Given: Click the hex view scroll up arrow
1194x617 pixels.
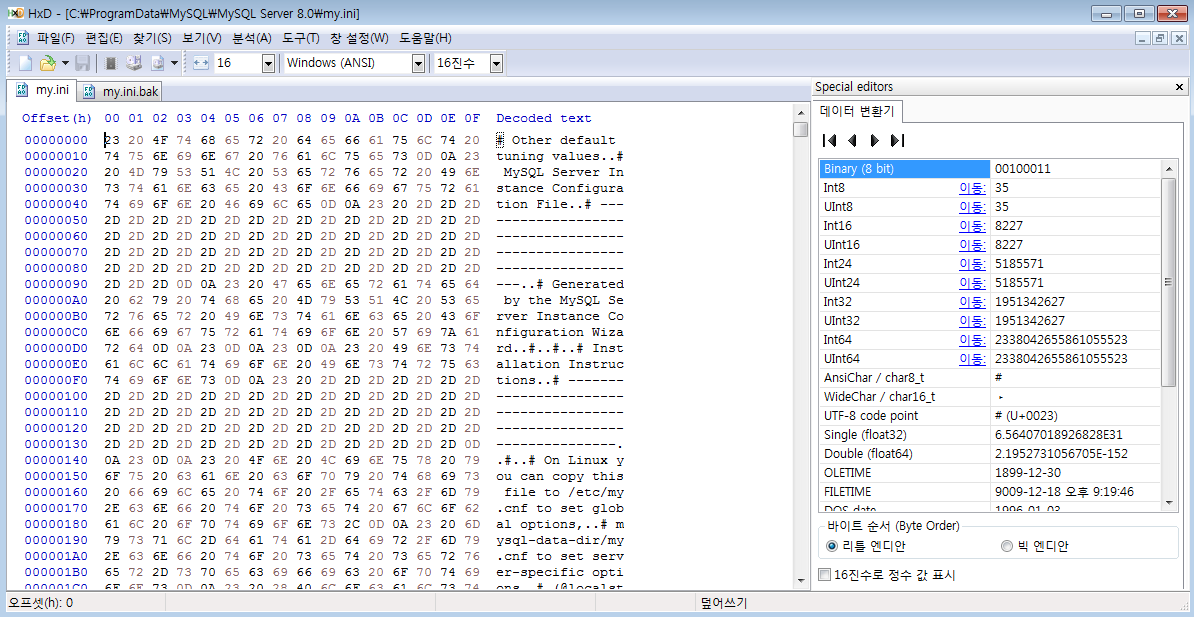Looking at the screenshot, I should pyautogui.click(x=800, y=112).
